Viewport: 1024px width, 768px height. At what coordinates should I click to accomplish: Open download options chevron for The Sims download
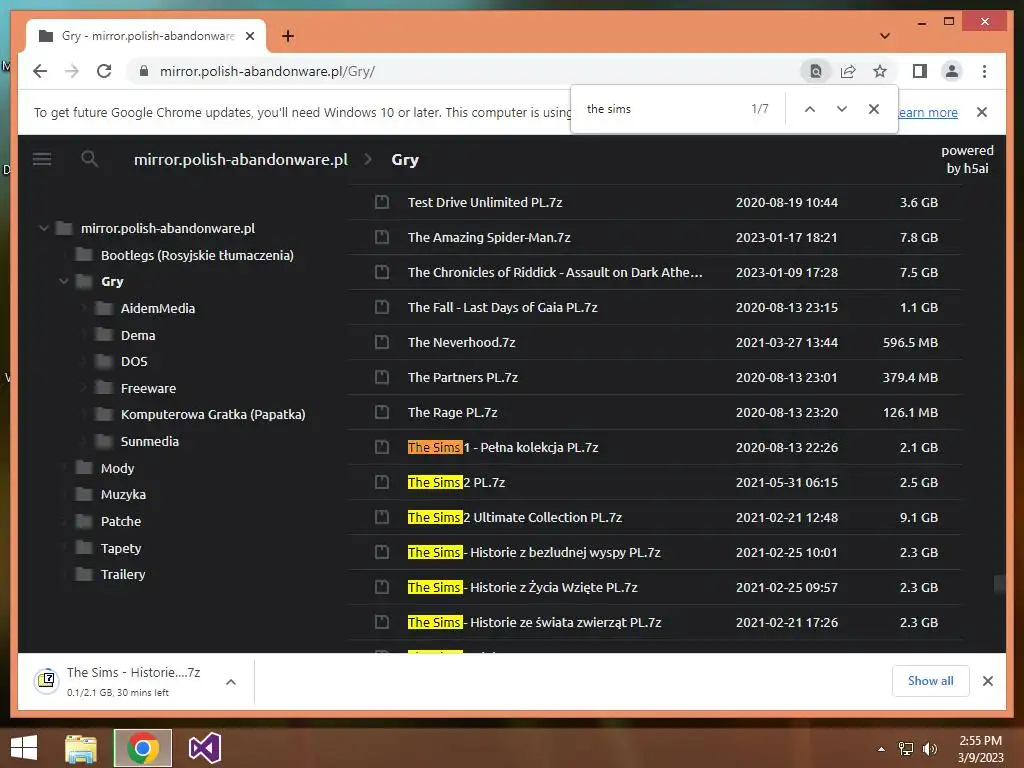pos(231,682)
